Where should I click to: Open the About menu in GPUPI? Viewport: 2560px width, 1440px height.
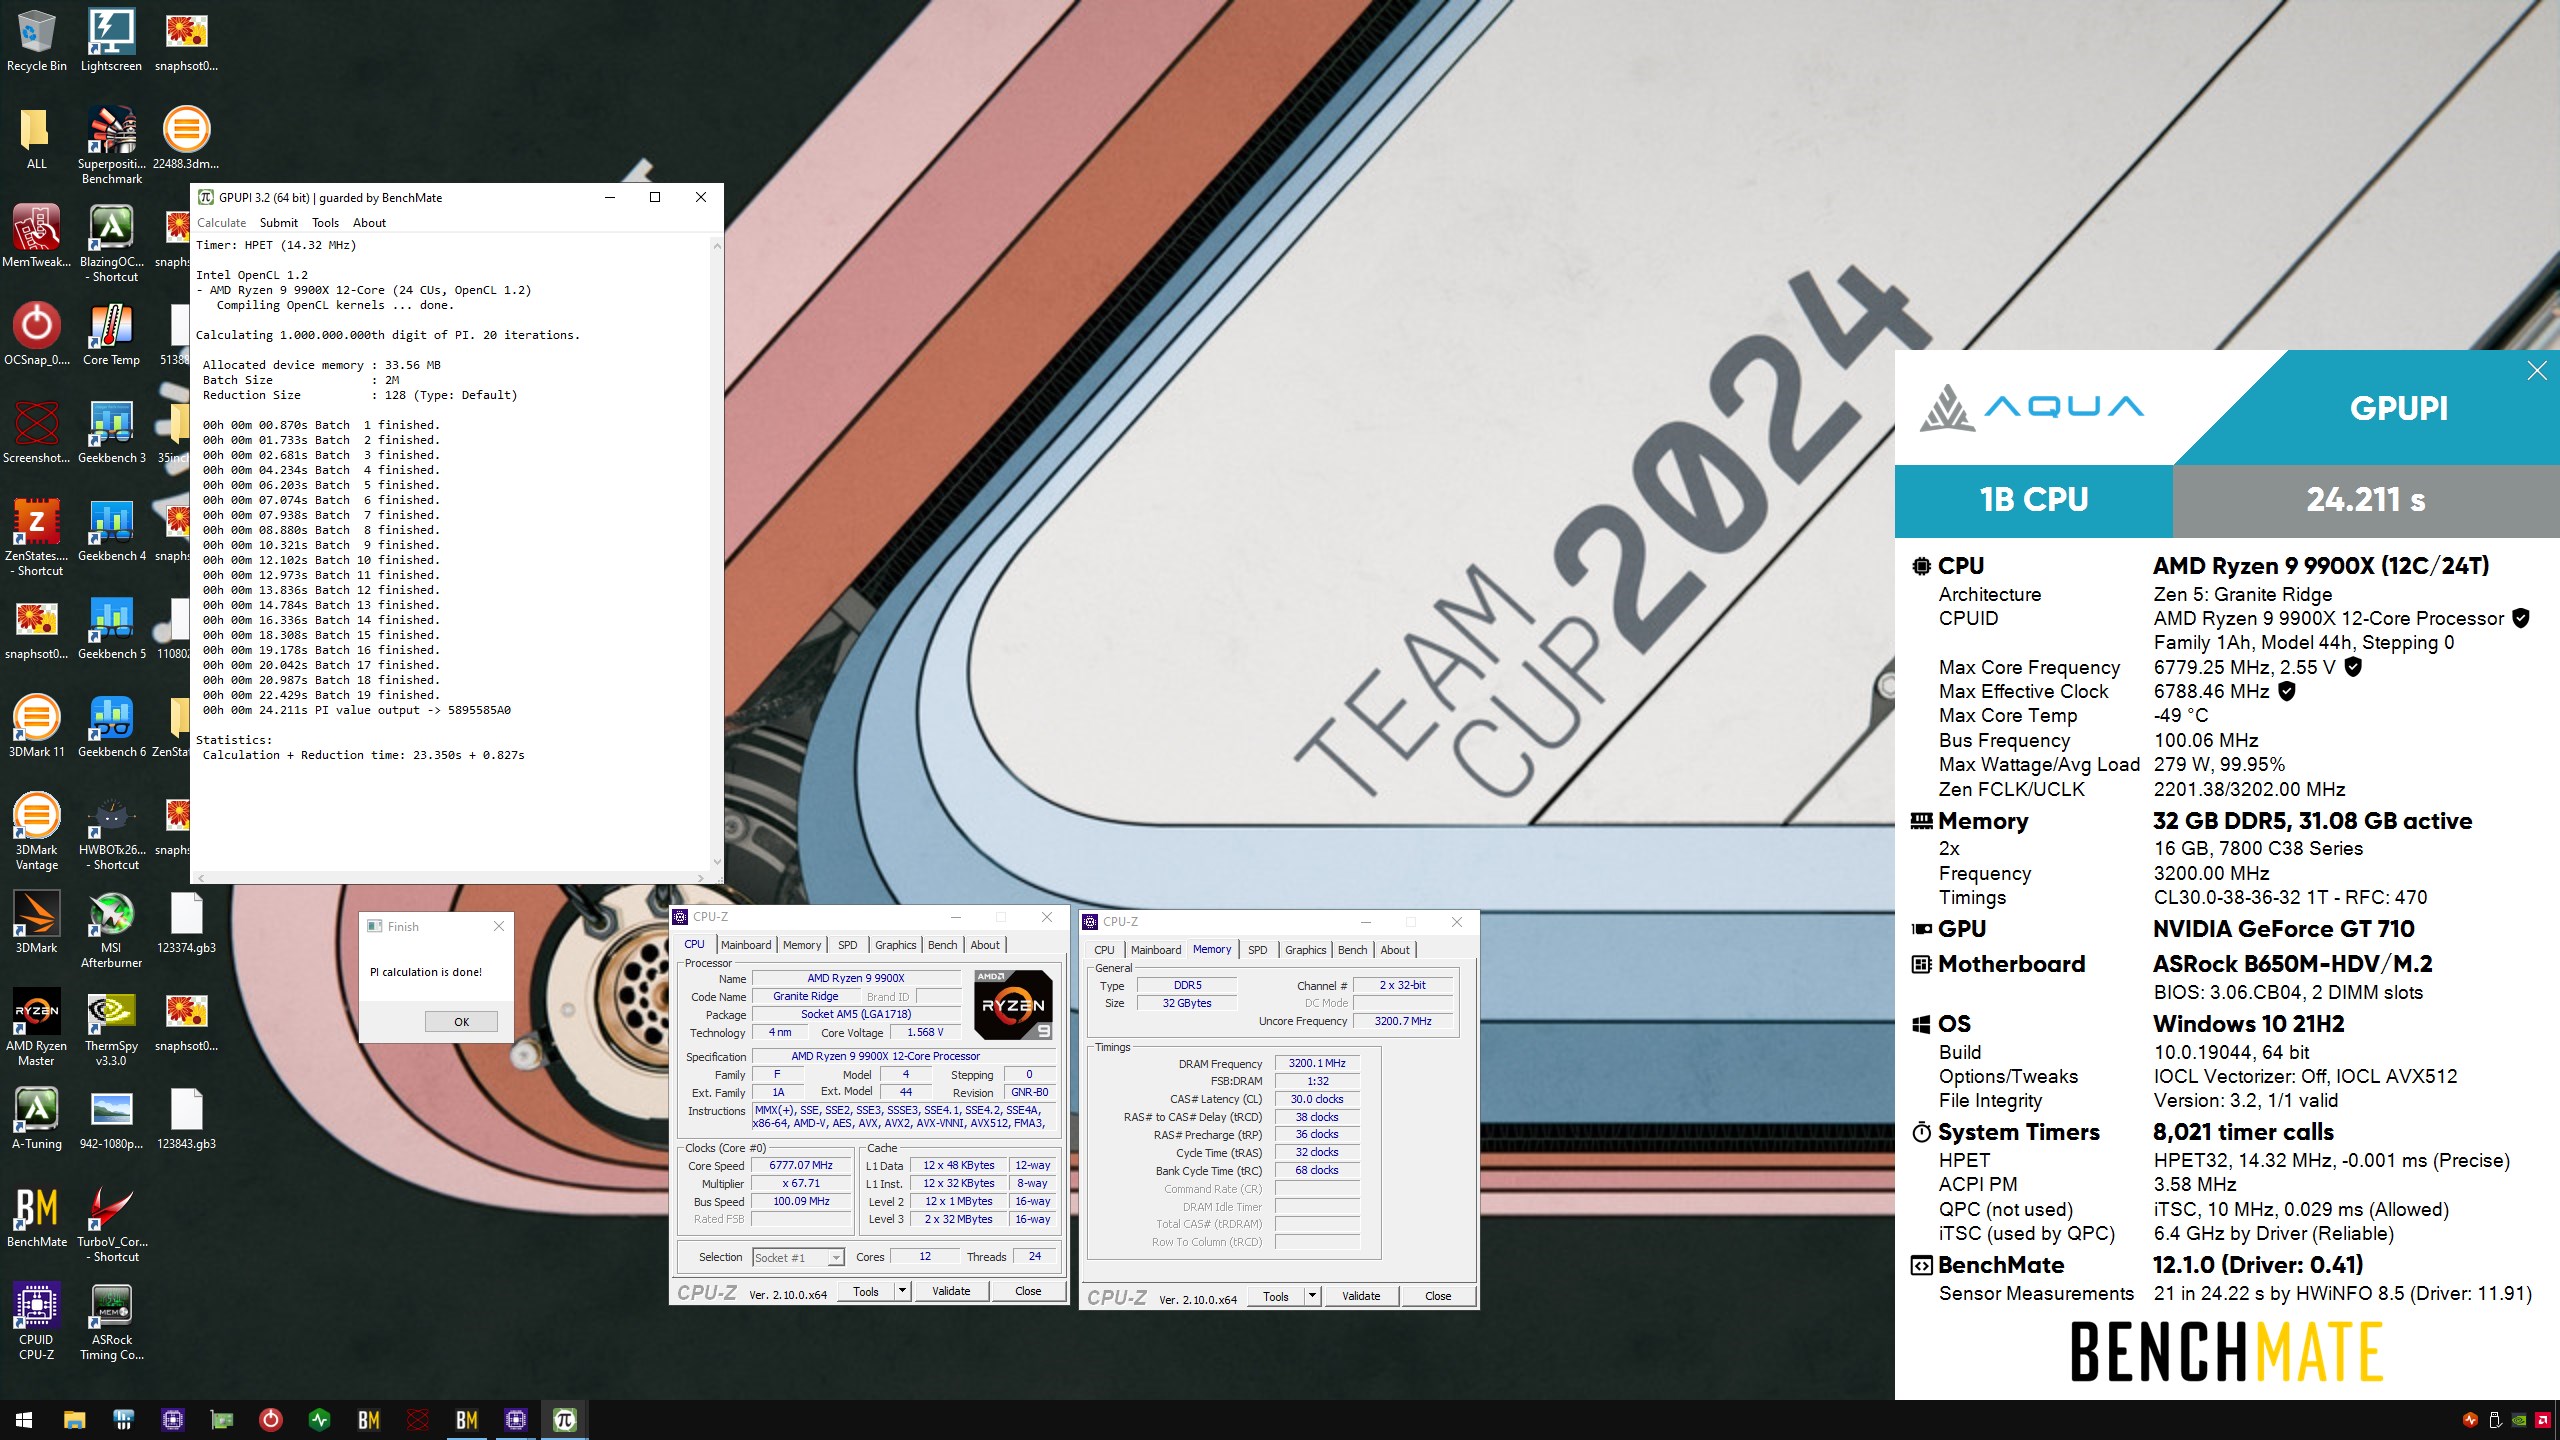[369, 223]
